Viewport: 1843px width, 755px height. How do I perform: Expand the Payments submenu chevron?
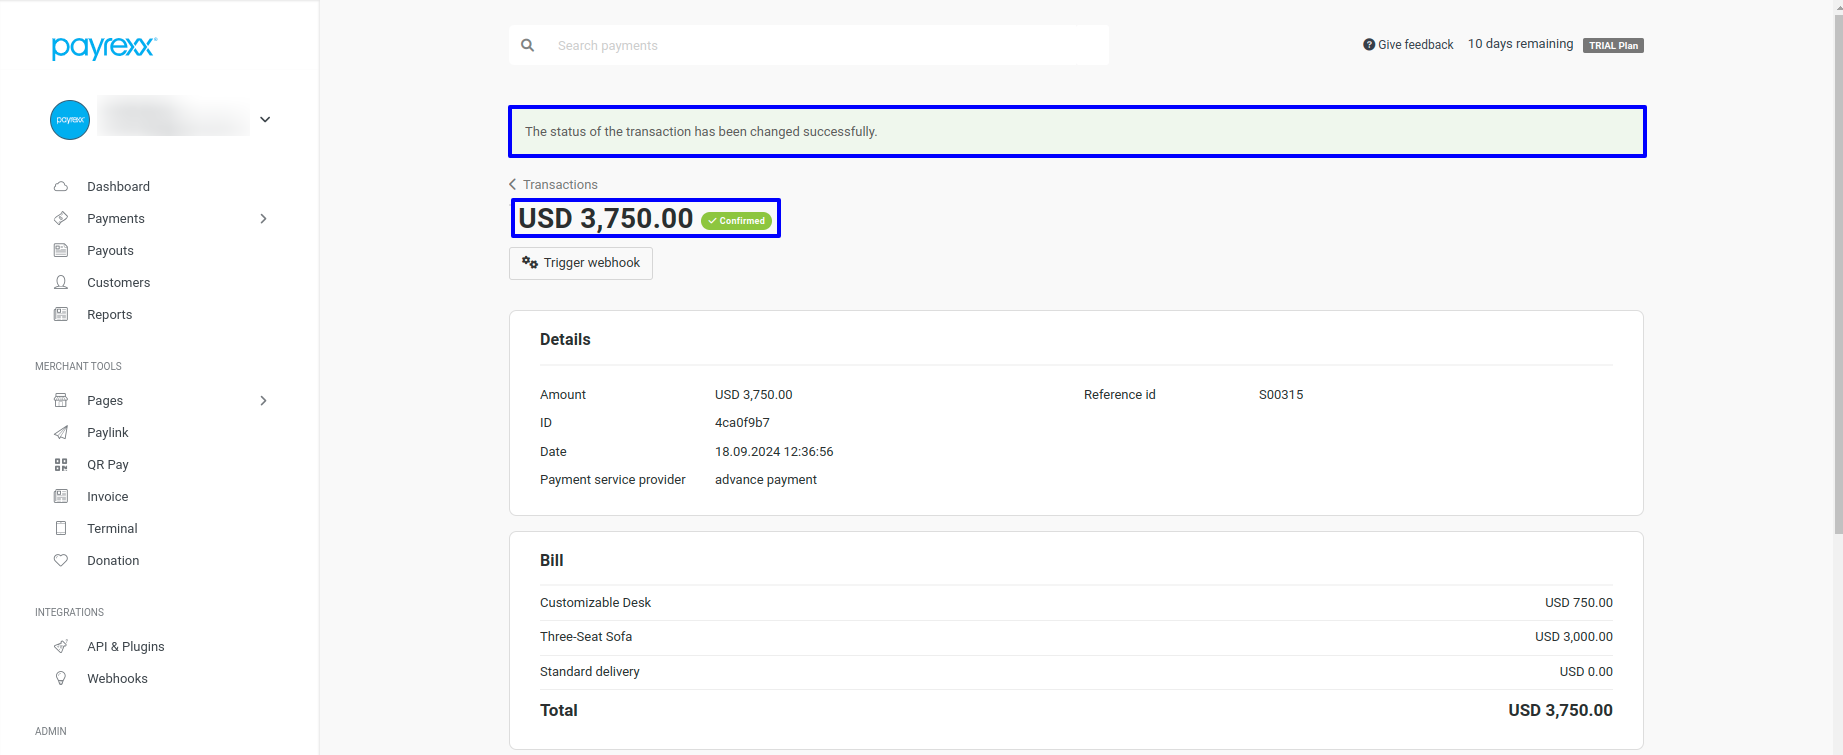[x=263, y=218]
